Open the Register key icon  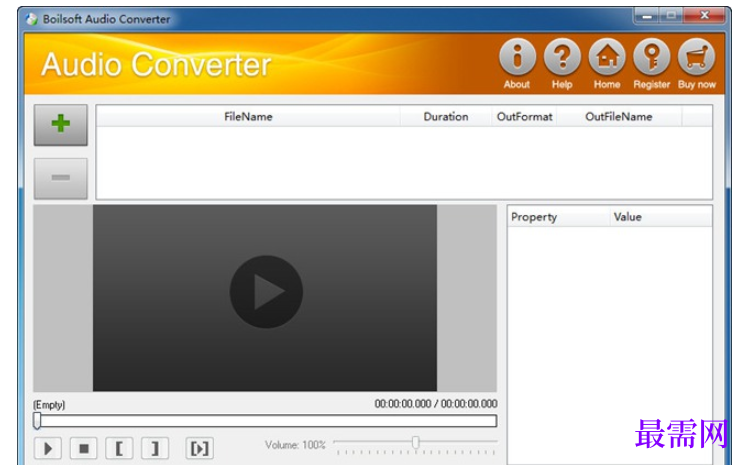point(652,57)
